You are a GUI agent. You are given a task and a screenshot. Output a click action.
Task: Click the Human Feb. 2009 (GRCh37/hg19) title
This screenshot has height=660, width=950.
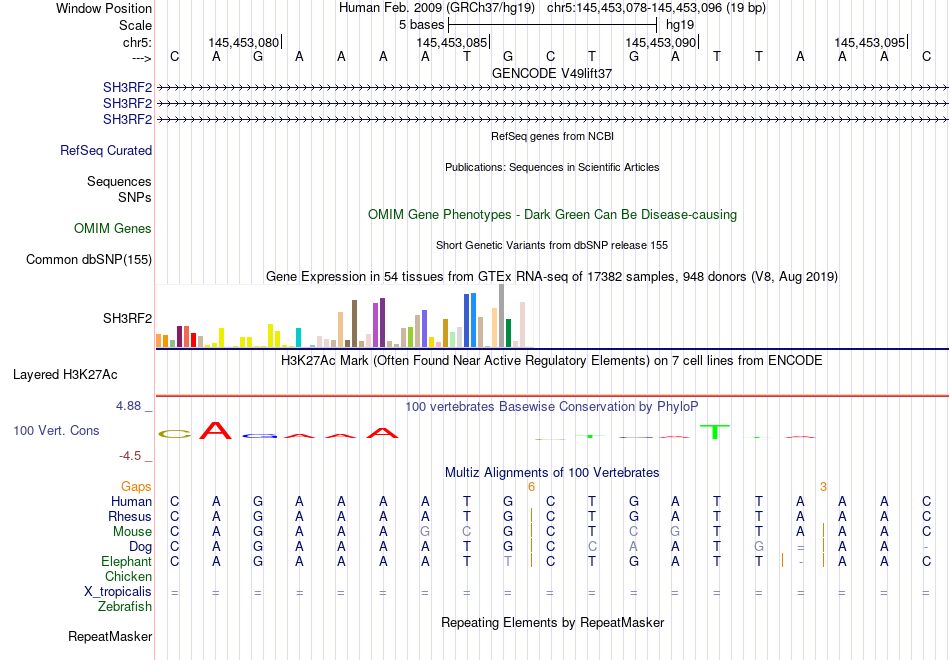437,8
